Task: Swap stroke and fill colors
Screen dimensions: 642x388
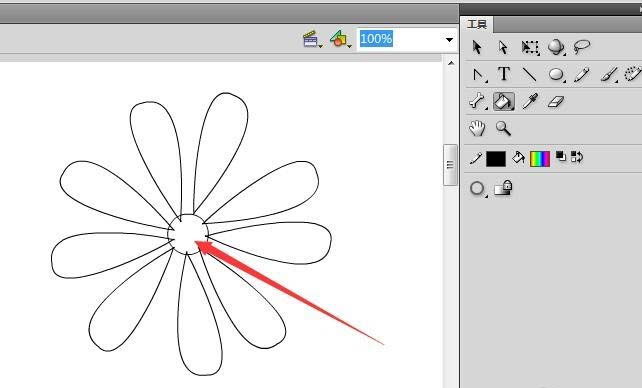Action: pos(577,156)
